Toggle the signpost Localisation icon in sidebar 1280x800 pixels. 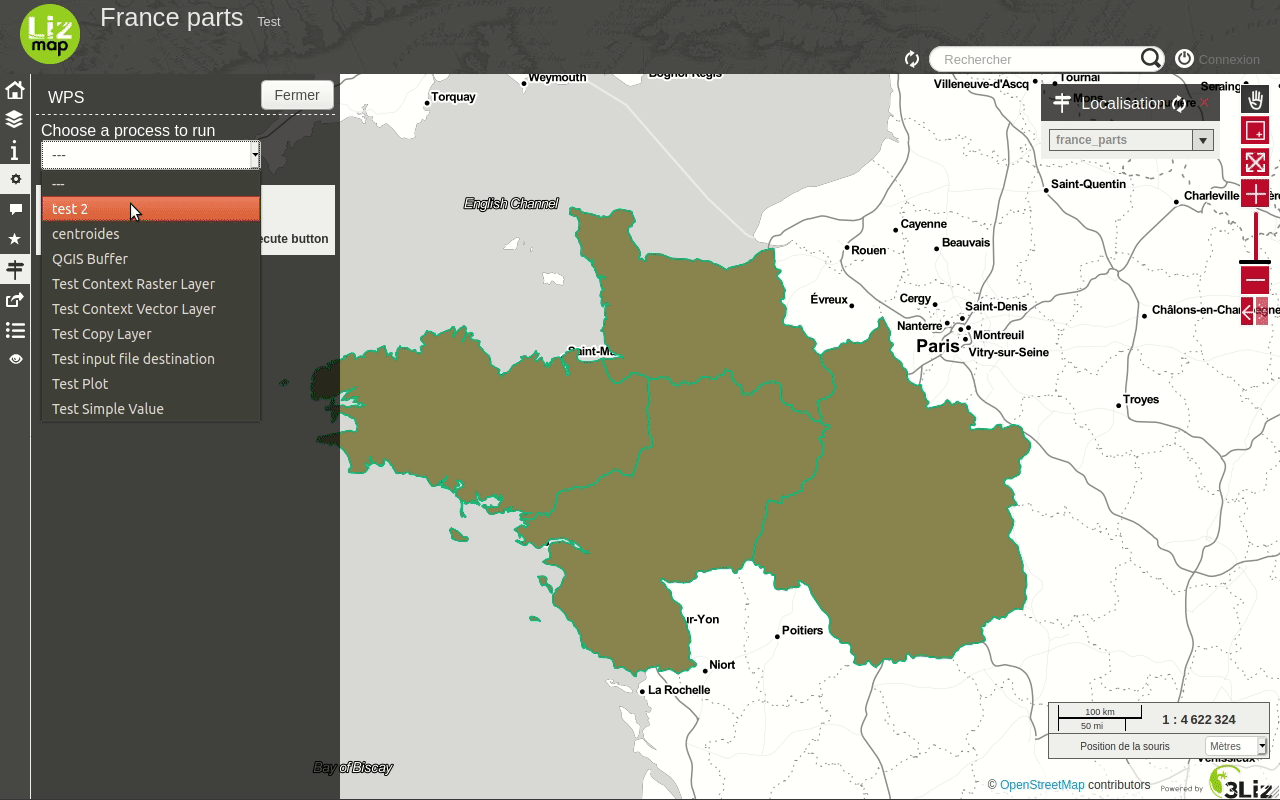(14, 269)
